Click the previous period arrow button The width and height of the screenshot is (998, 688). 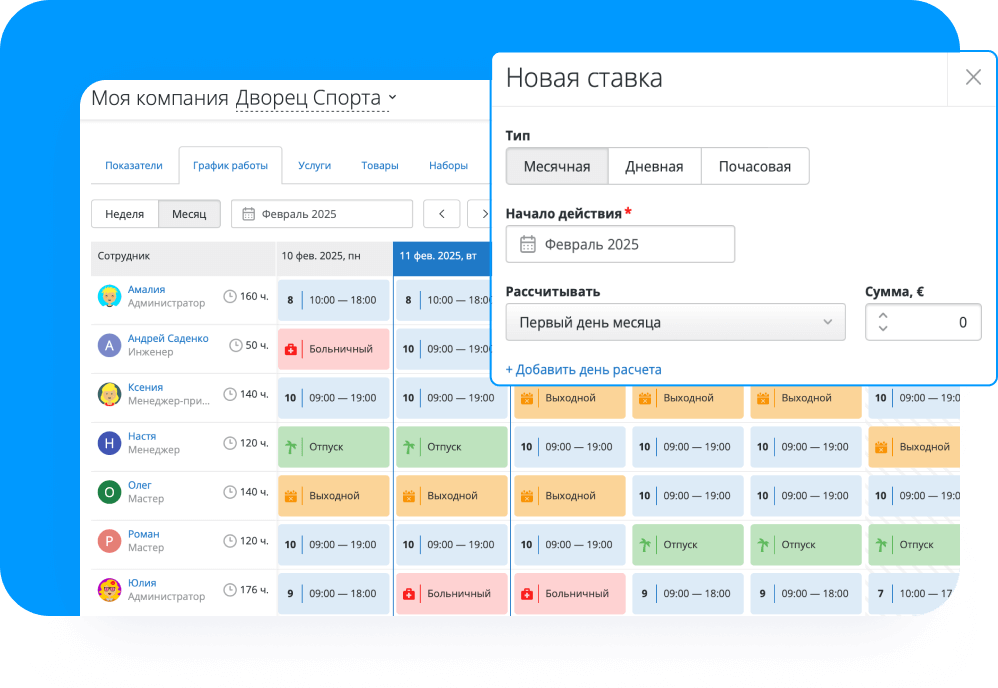442,214
